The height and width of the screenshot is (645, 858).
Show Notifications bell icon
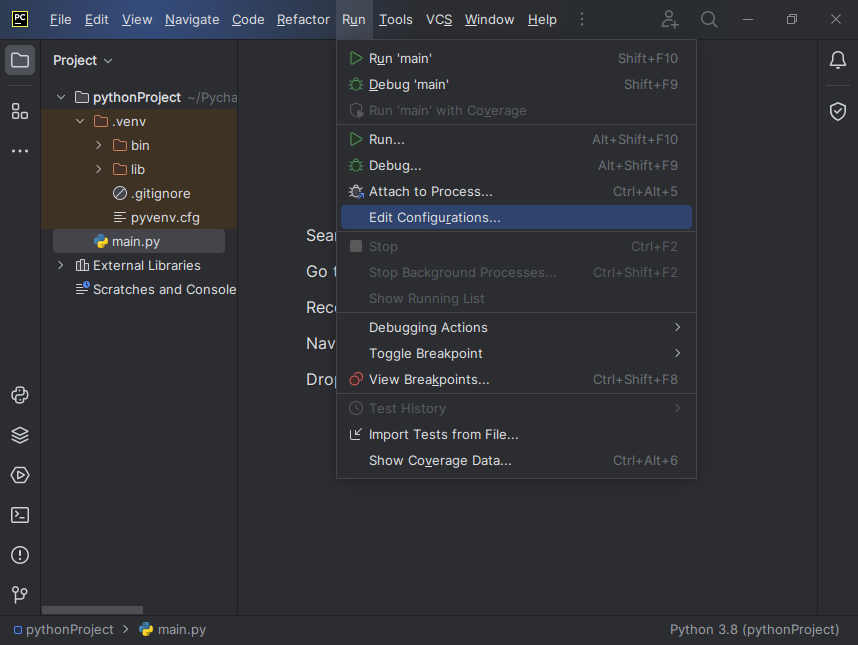pyautogui.click(x=838, y=60)
